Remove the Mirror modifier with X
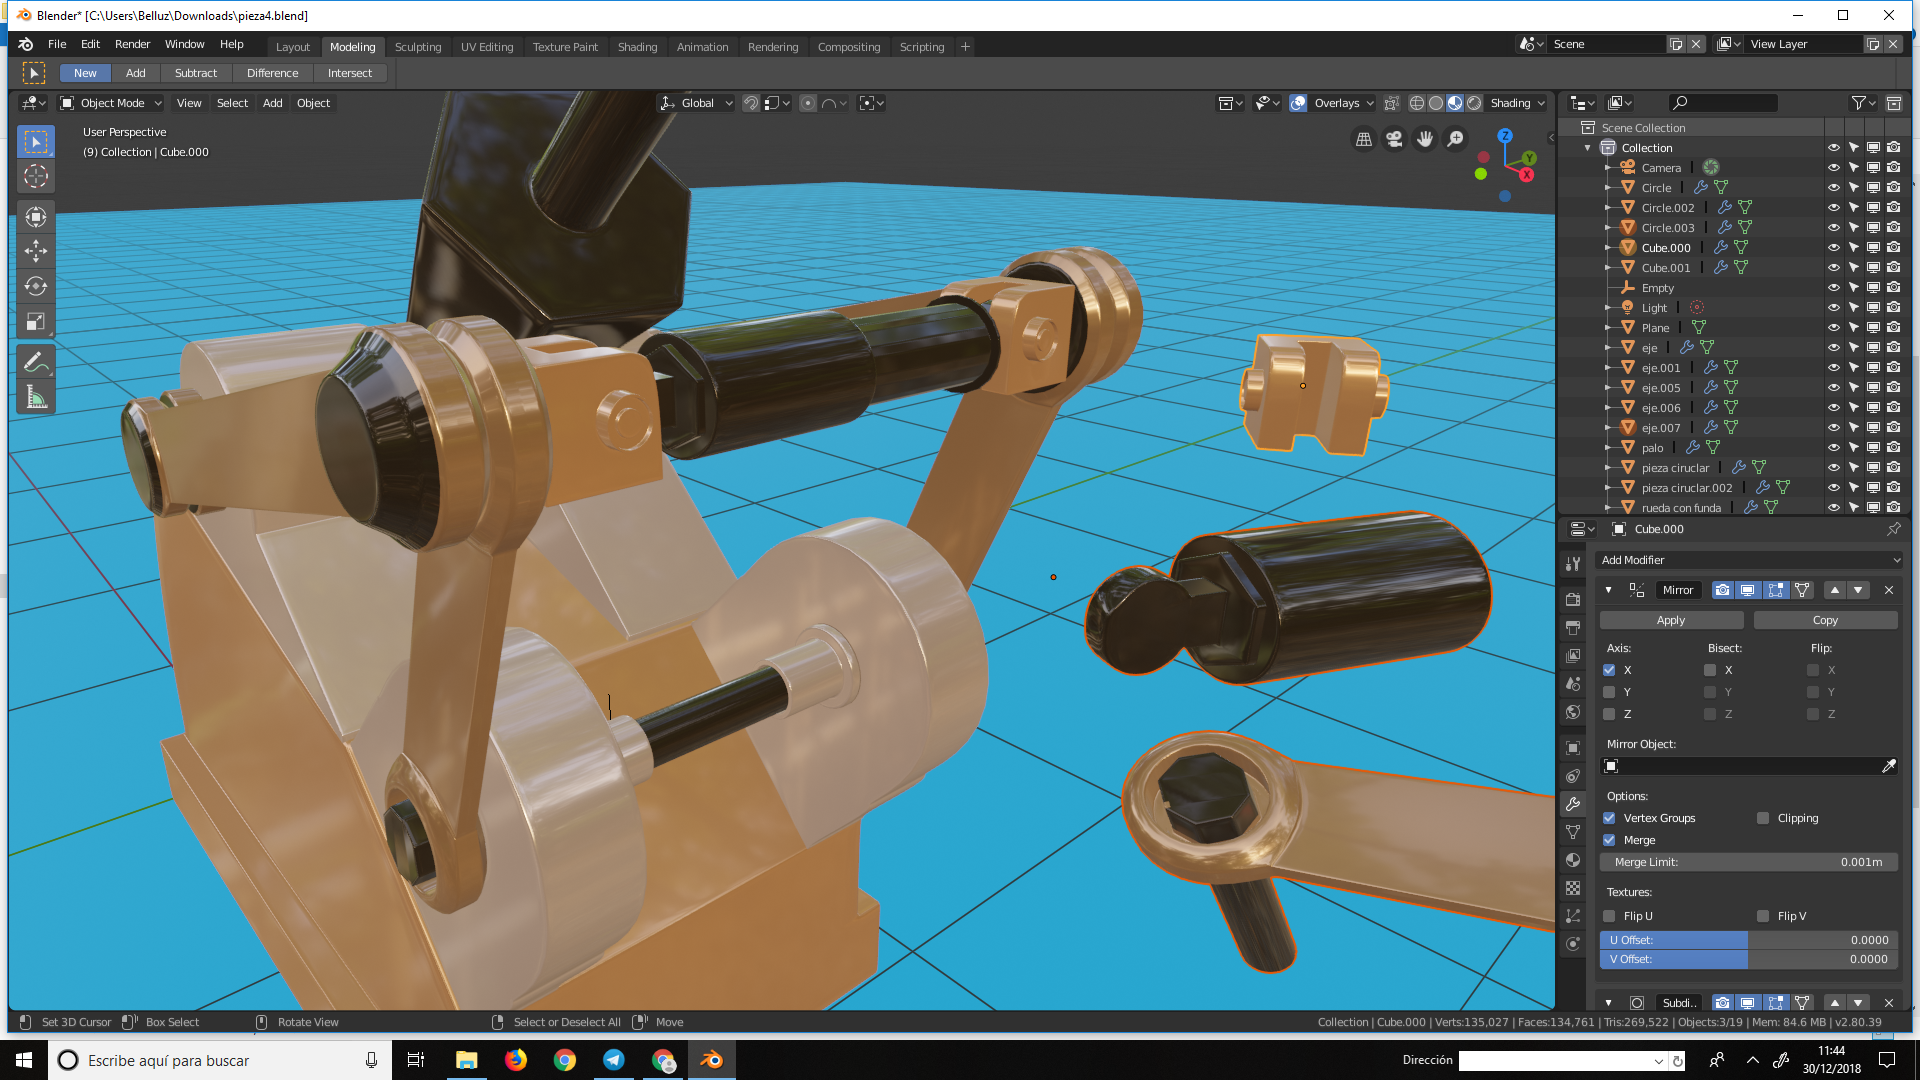Viewport: 1920px width, 1080px height. coord(1889,590)
